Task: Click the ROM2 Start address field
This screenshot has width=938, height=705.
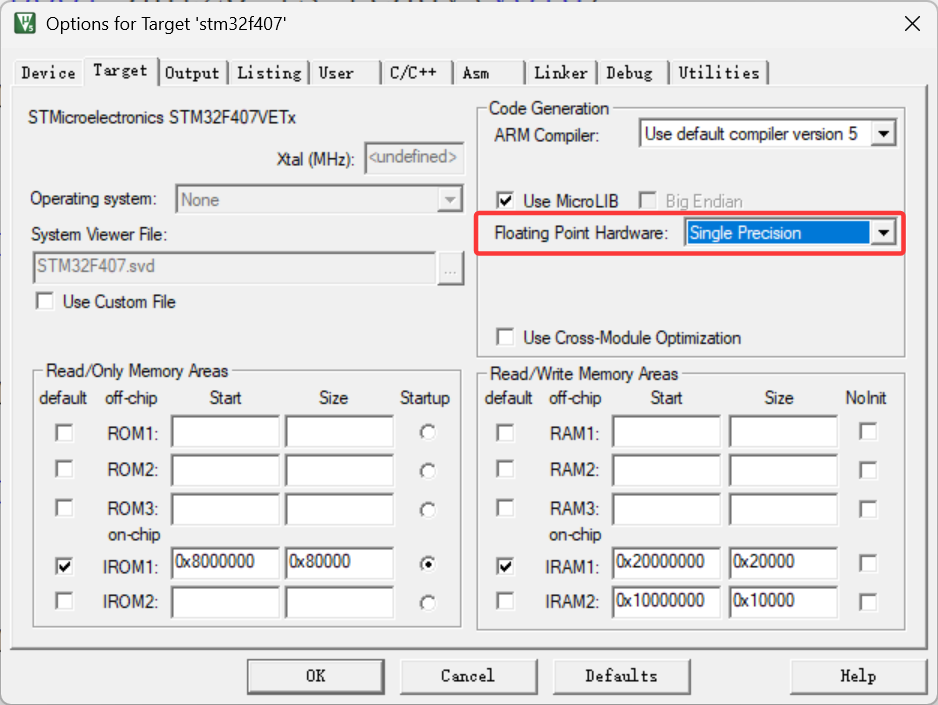Action: click(226, 470)
